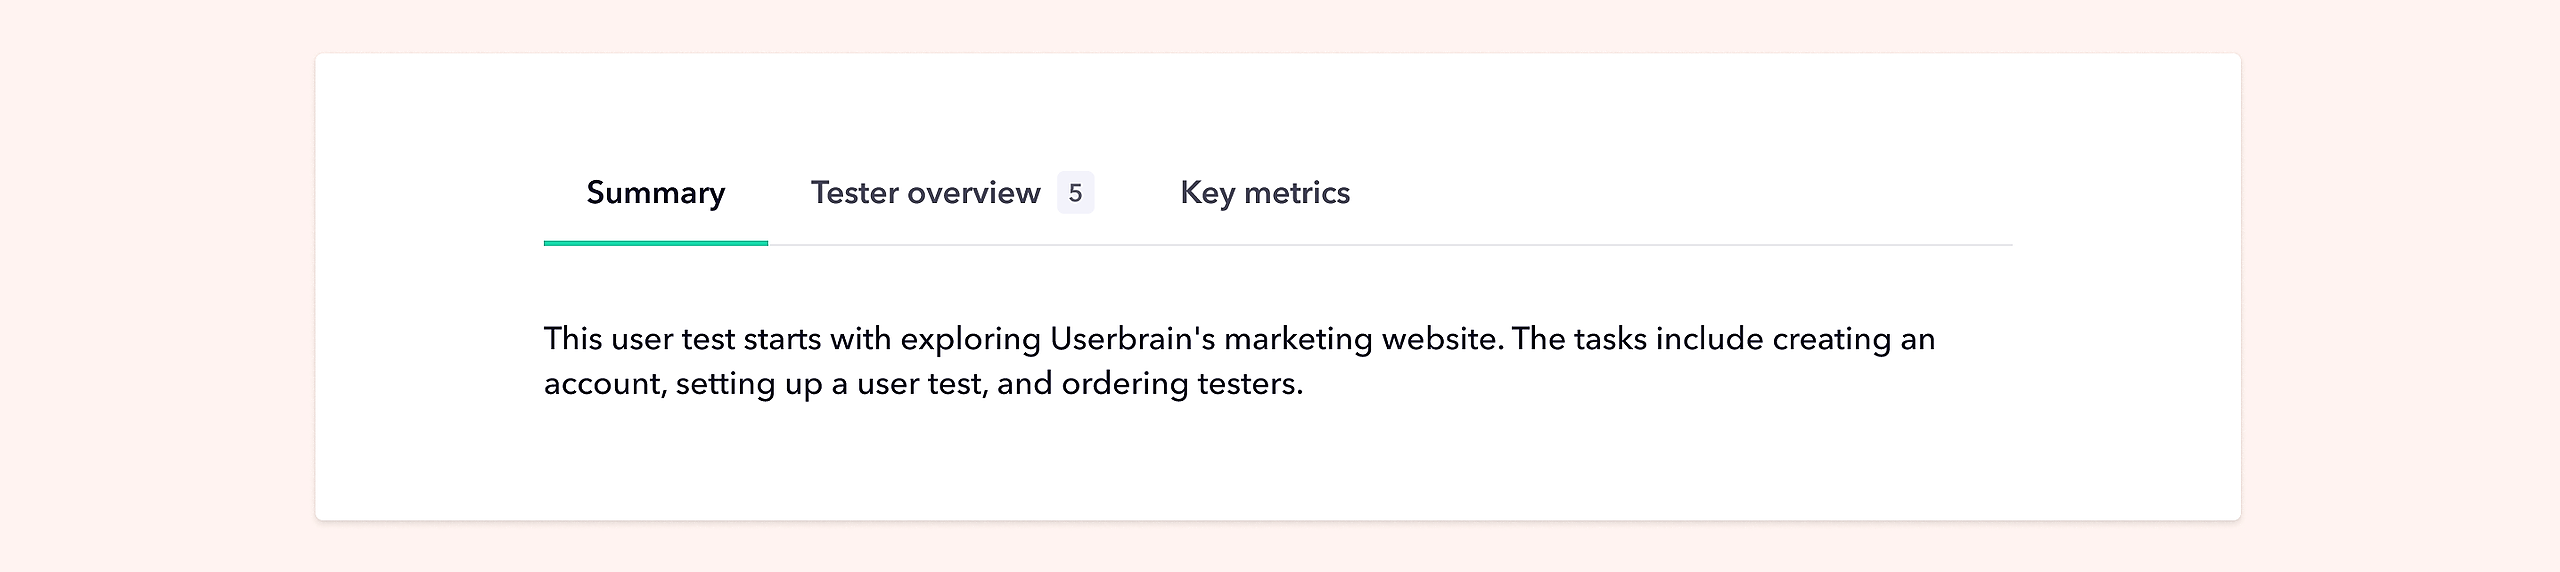Click the word "exploring" in the summary

pyautogui.click(x=970, y=339)
